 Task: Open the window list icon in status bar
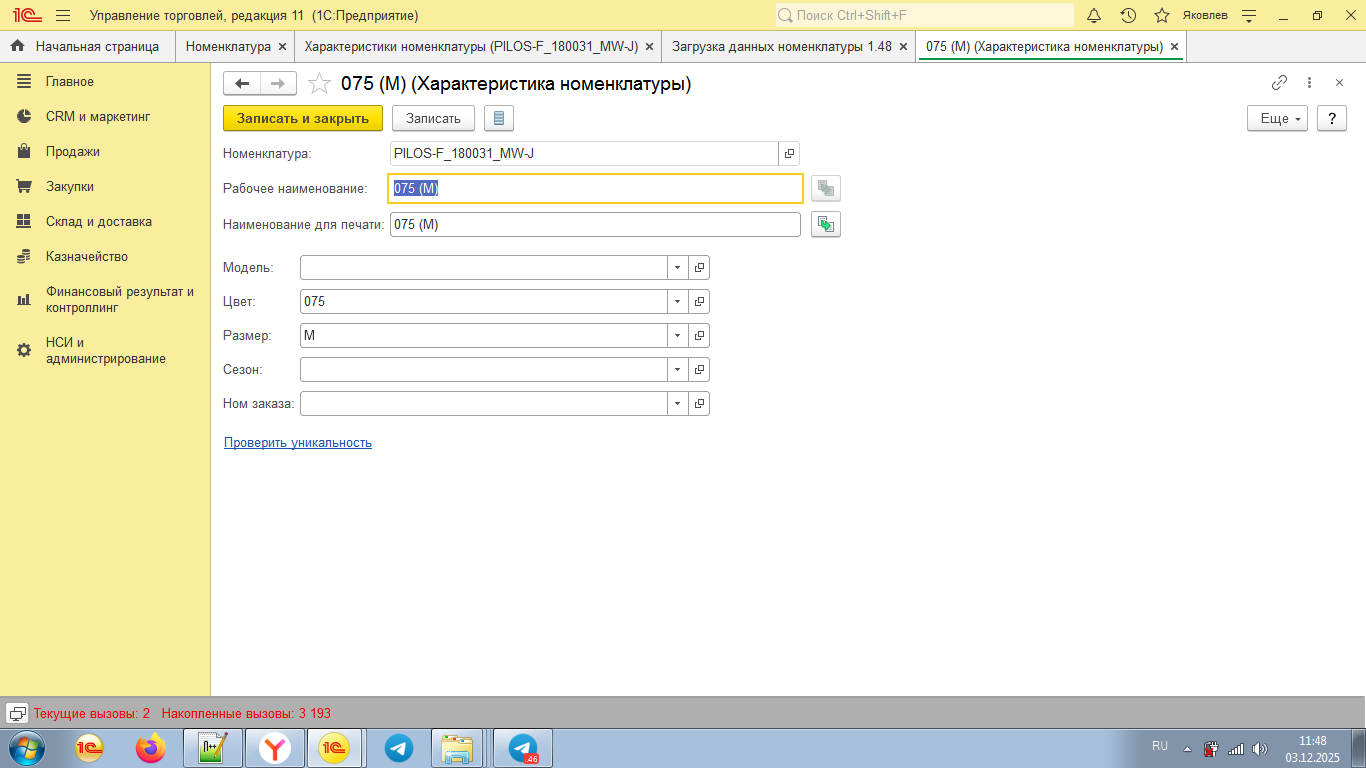[17, 713]
